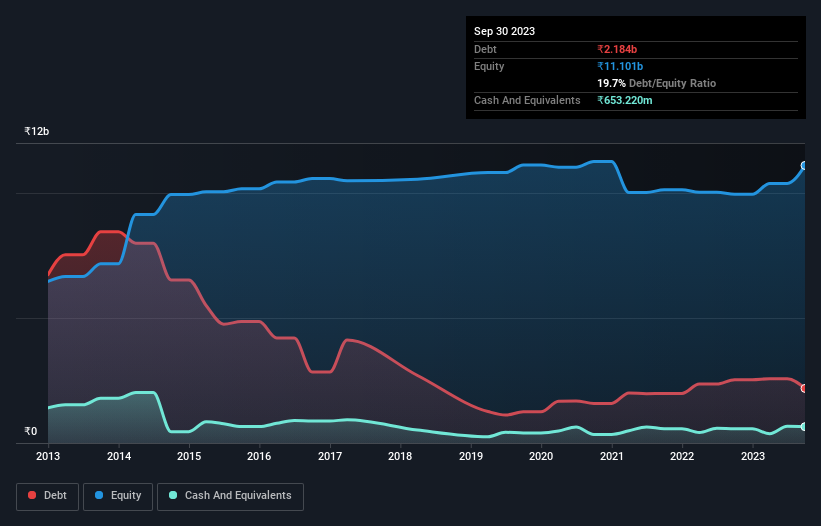
Task: Click the ₹0 y-axis label
Action: click(x=31, y=431)
